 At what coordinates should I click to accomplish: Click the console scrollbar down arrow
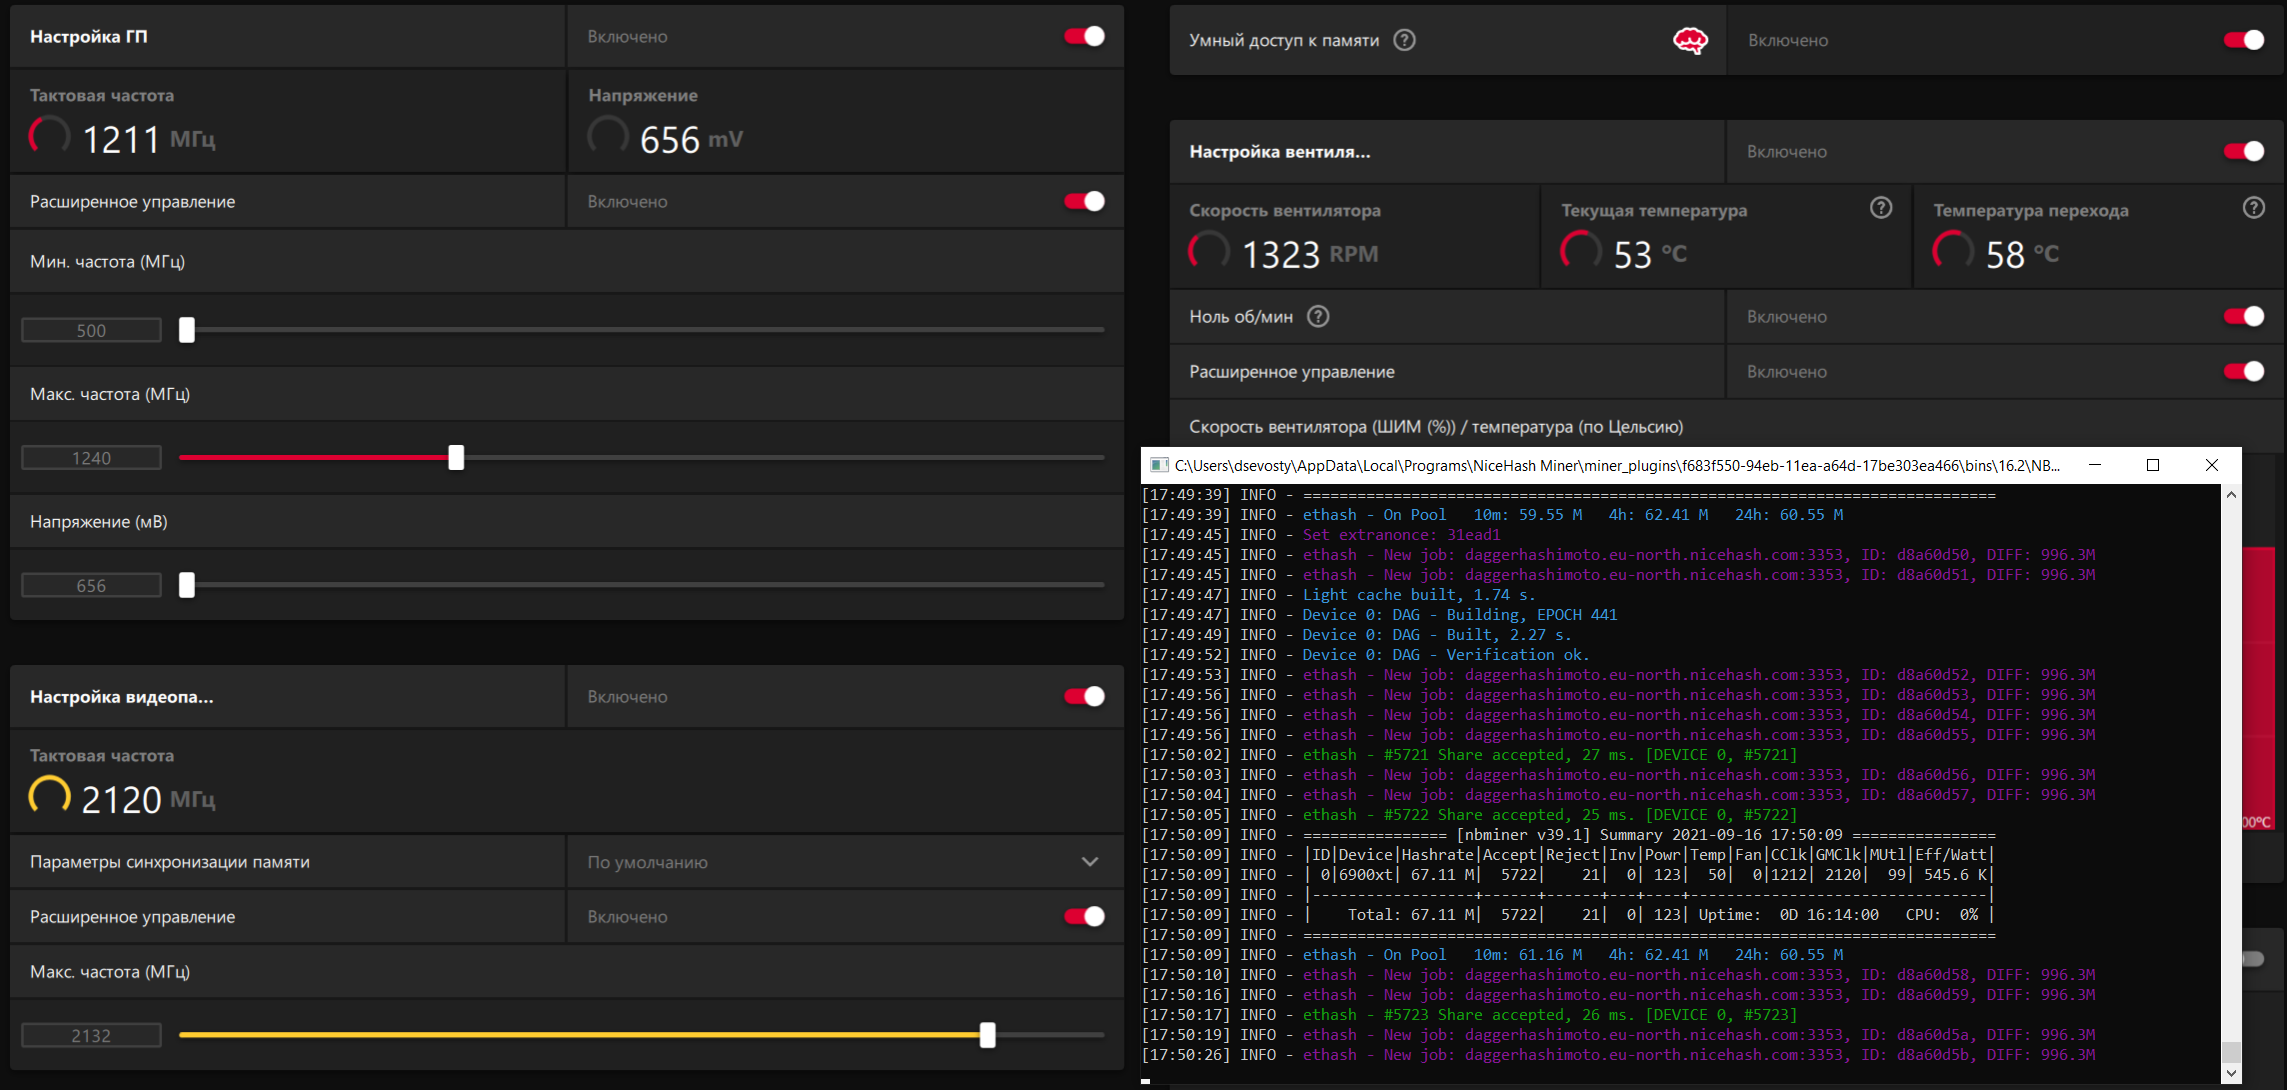tap(2231, 1073)
